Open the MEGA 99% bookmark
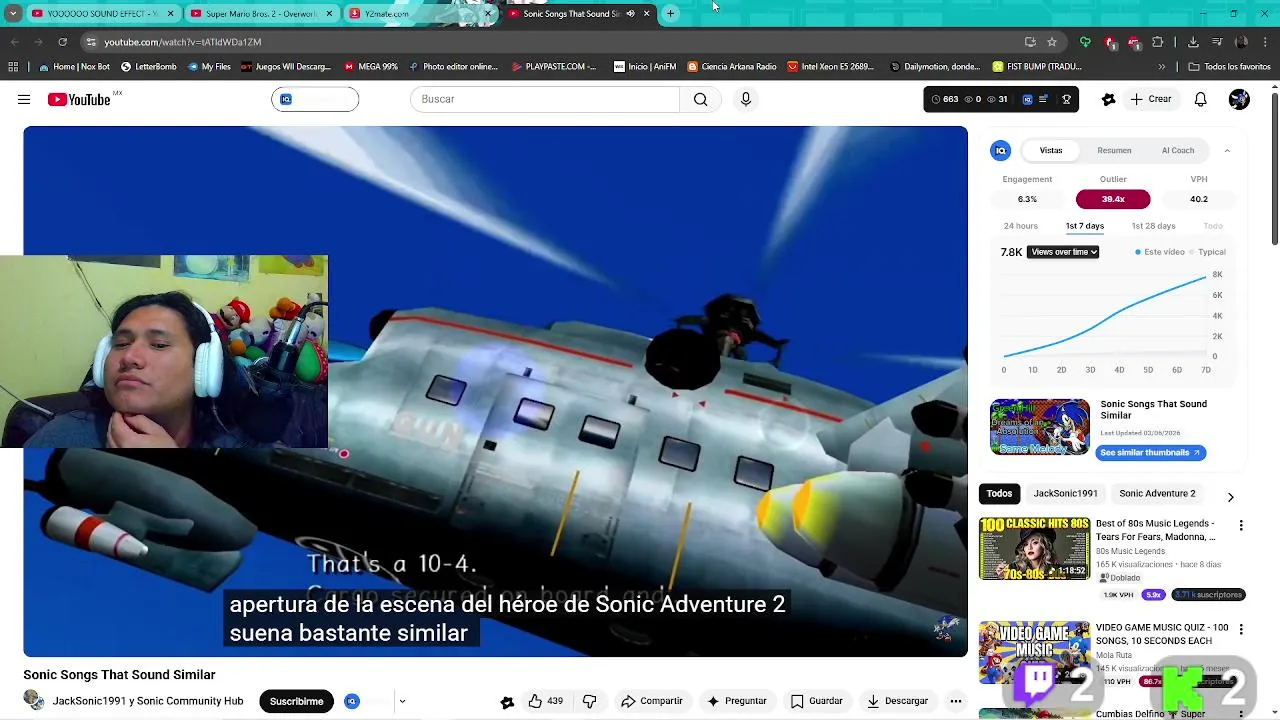The image size is (1280, 720). [x=371, y=67]
